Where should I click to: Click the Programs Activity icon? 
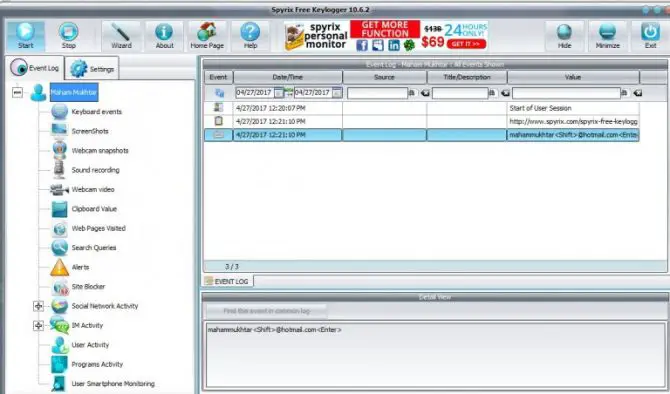point(59,365)
